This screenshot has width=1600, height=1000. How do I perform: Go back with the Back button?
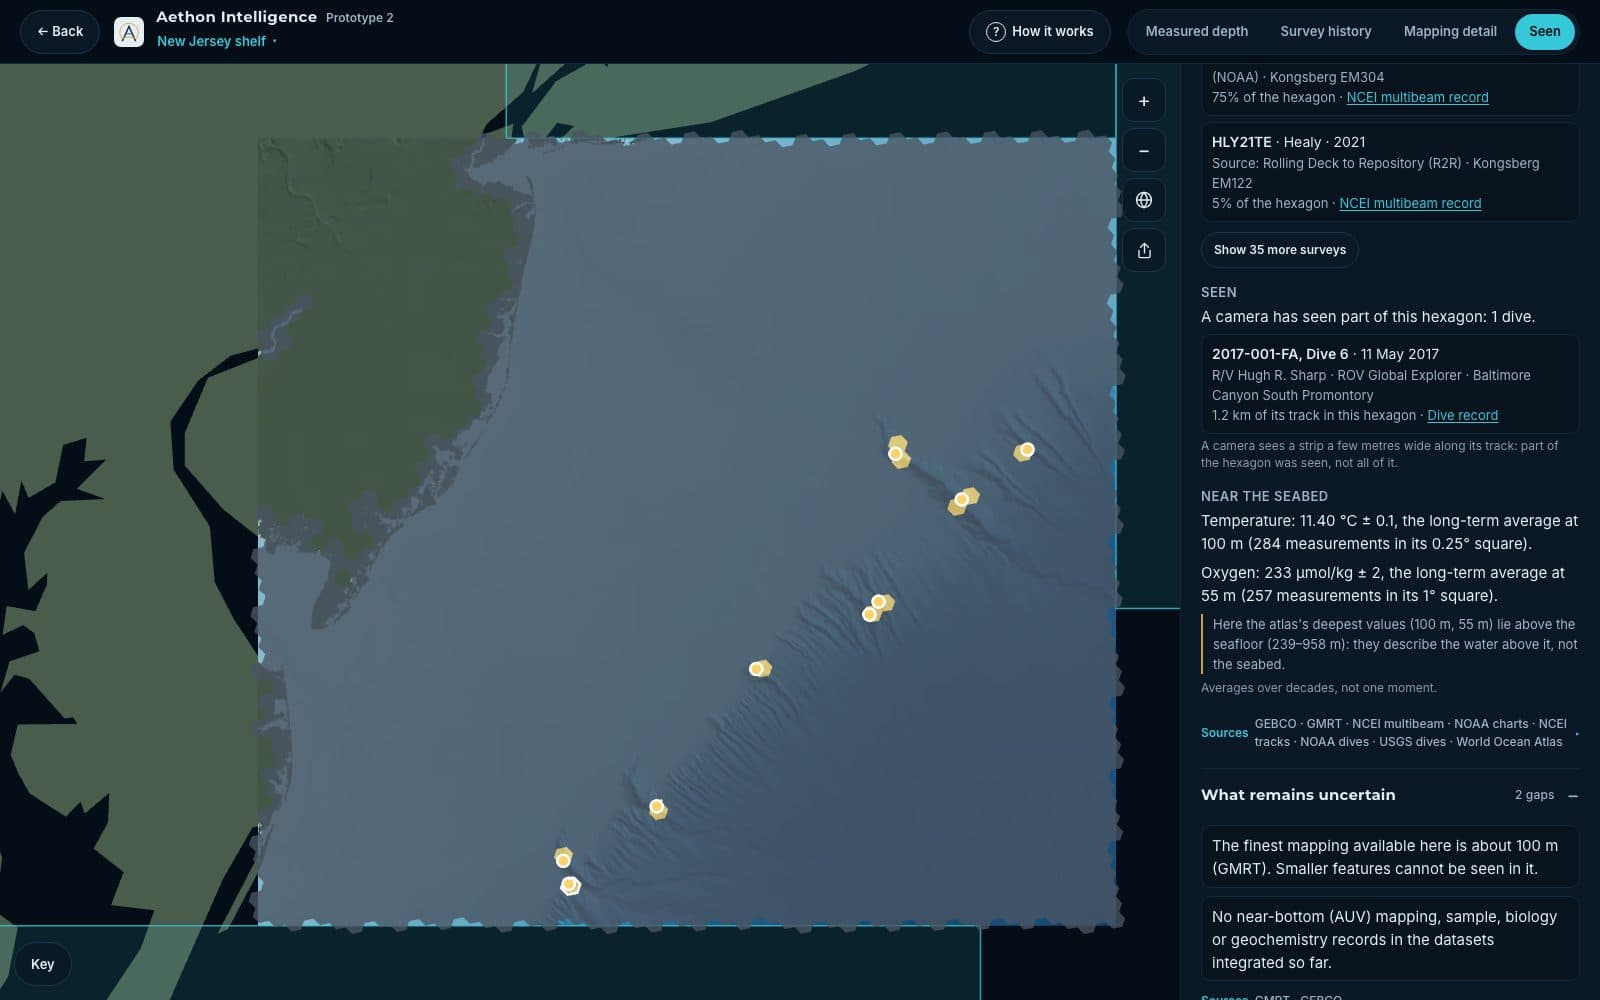pos(60,31)
